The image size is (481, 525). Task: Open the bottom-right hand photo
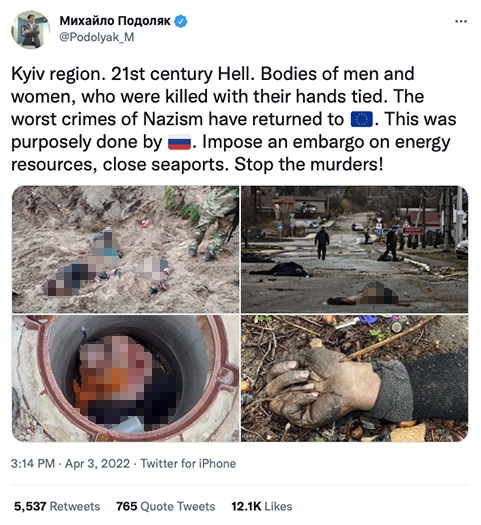pyautogui.click(x=354, y=378)
